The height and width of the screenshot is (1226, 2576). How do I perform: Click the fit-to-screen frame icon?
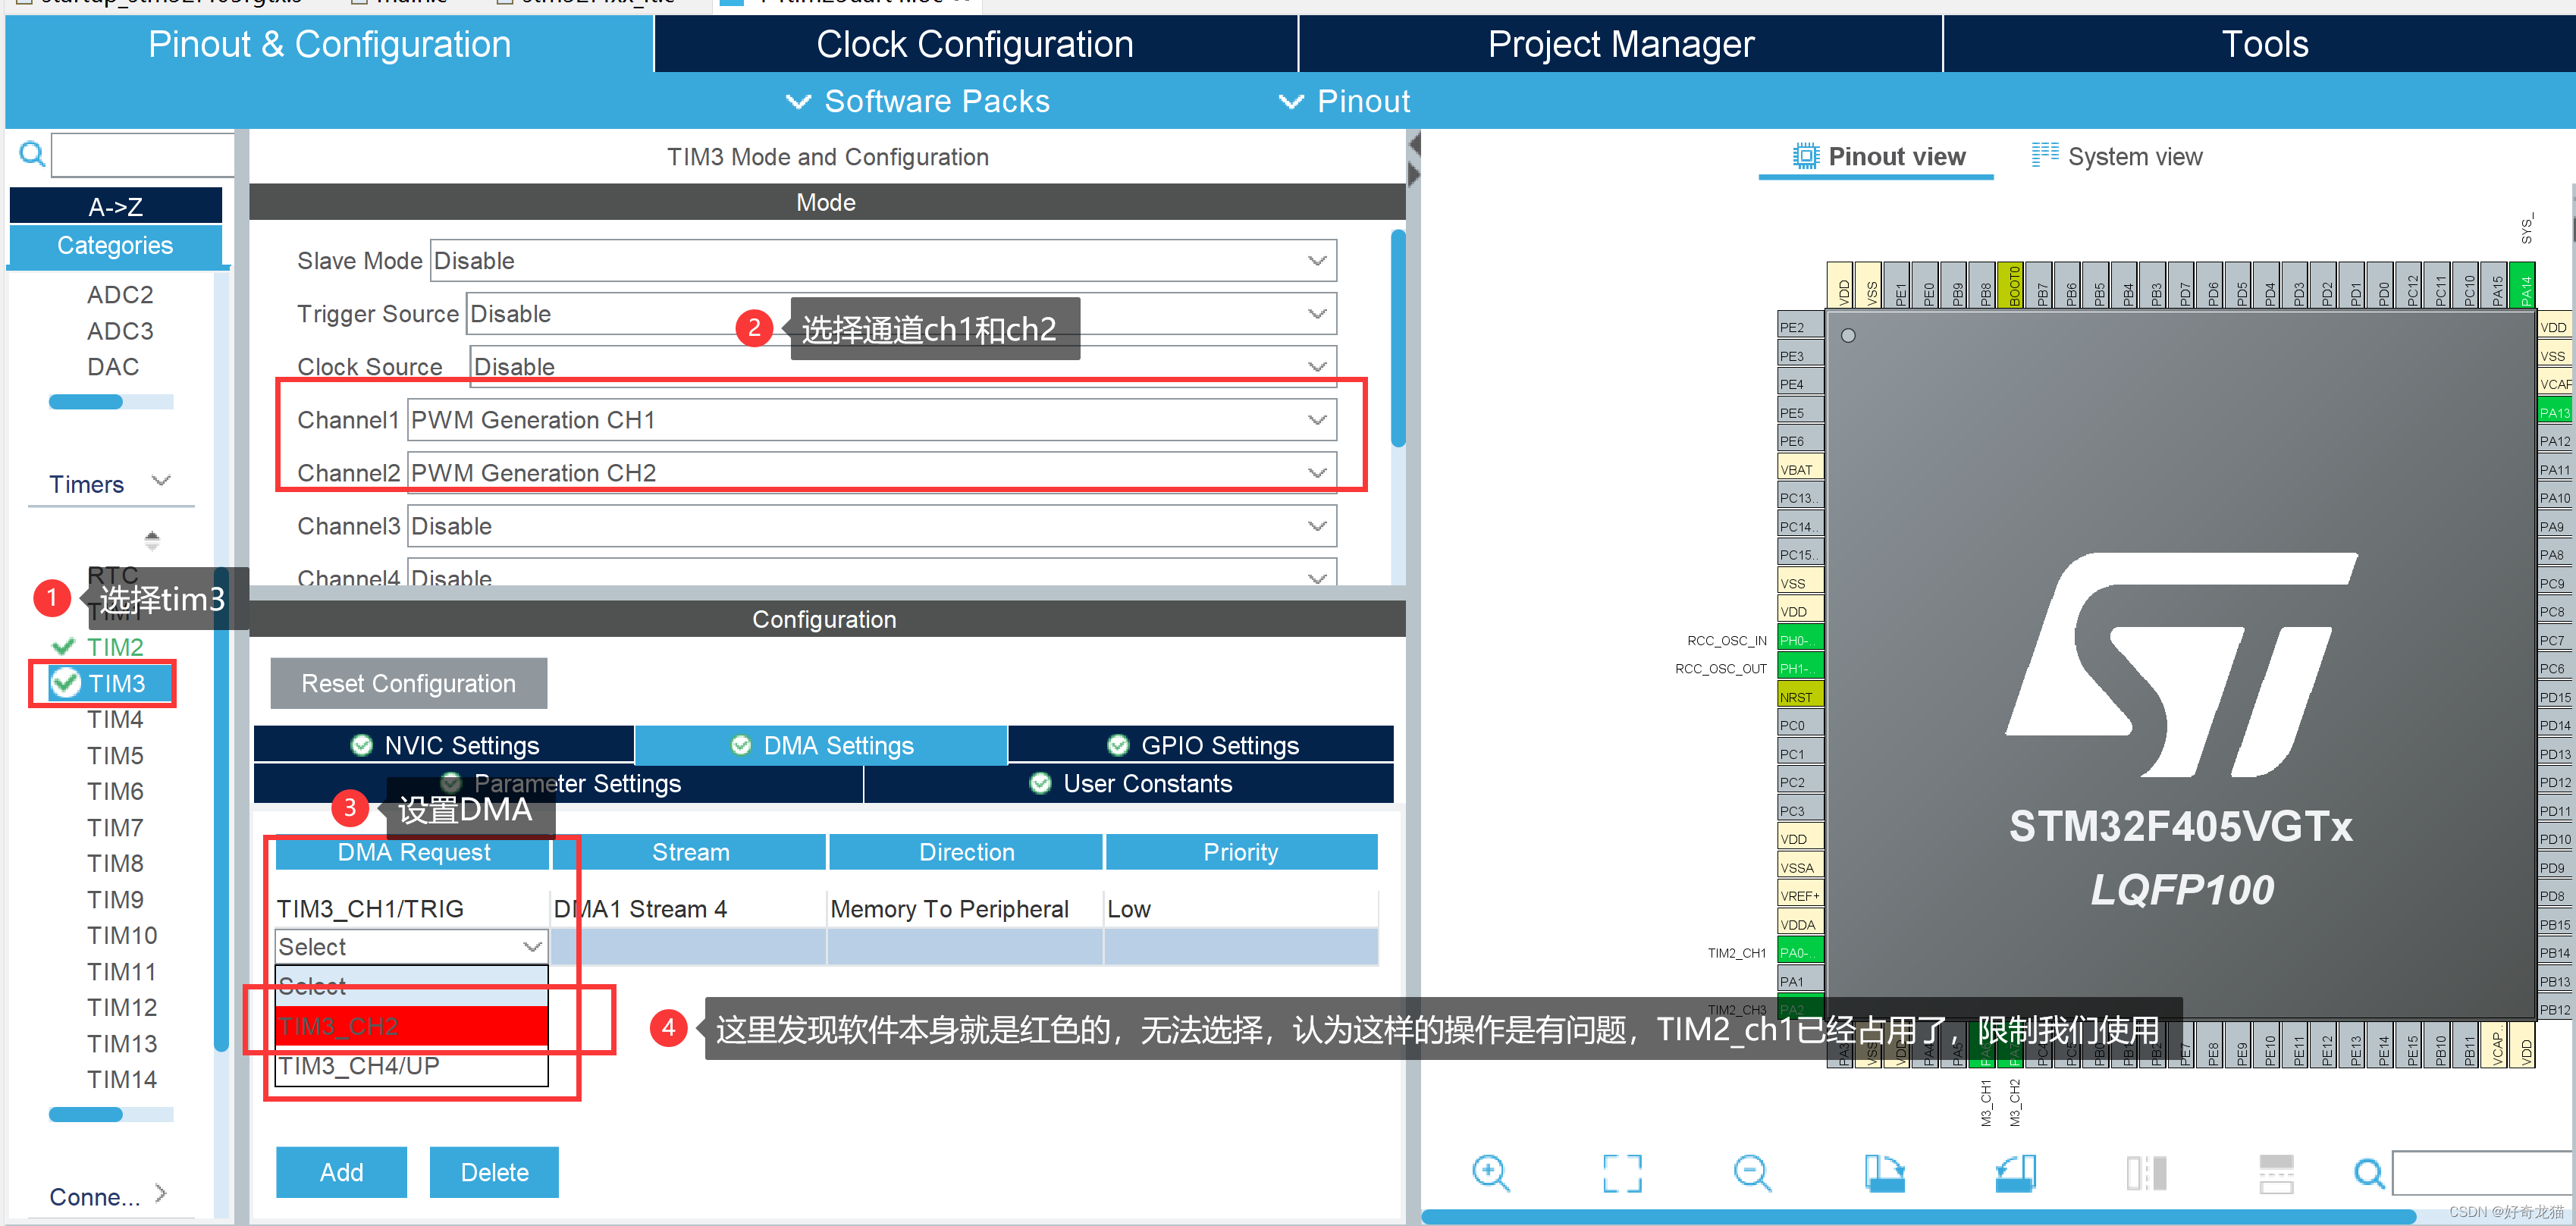(1621, 1172)
